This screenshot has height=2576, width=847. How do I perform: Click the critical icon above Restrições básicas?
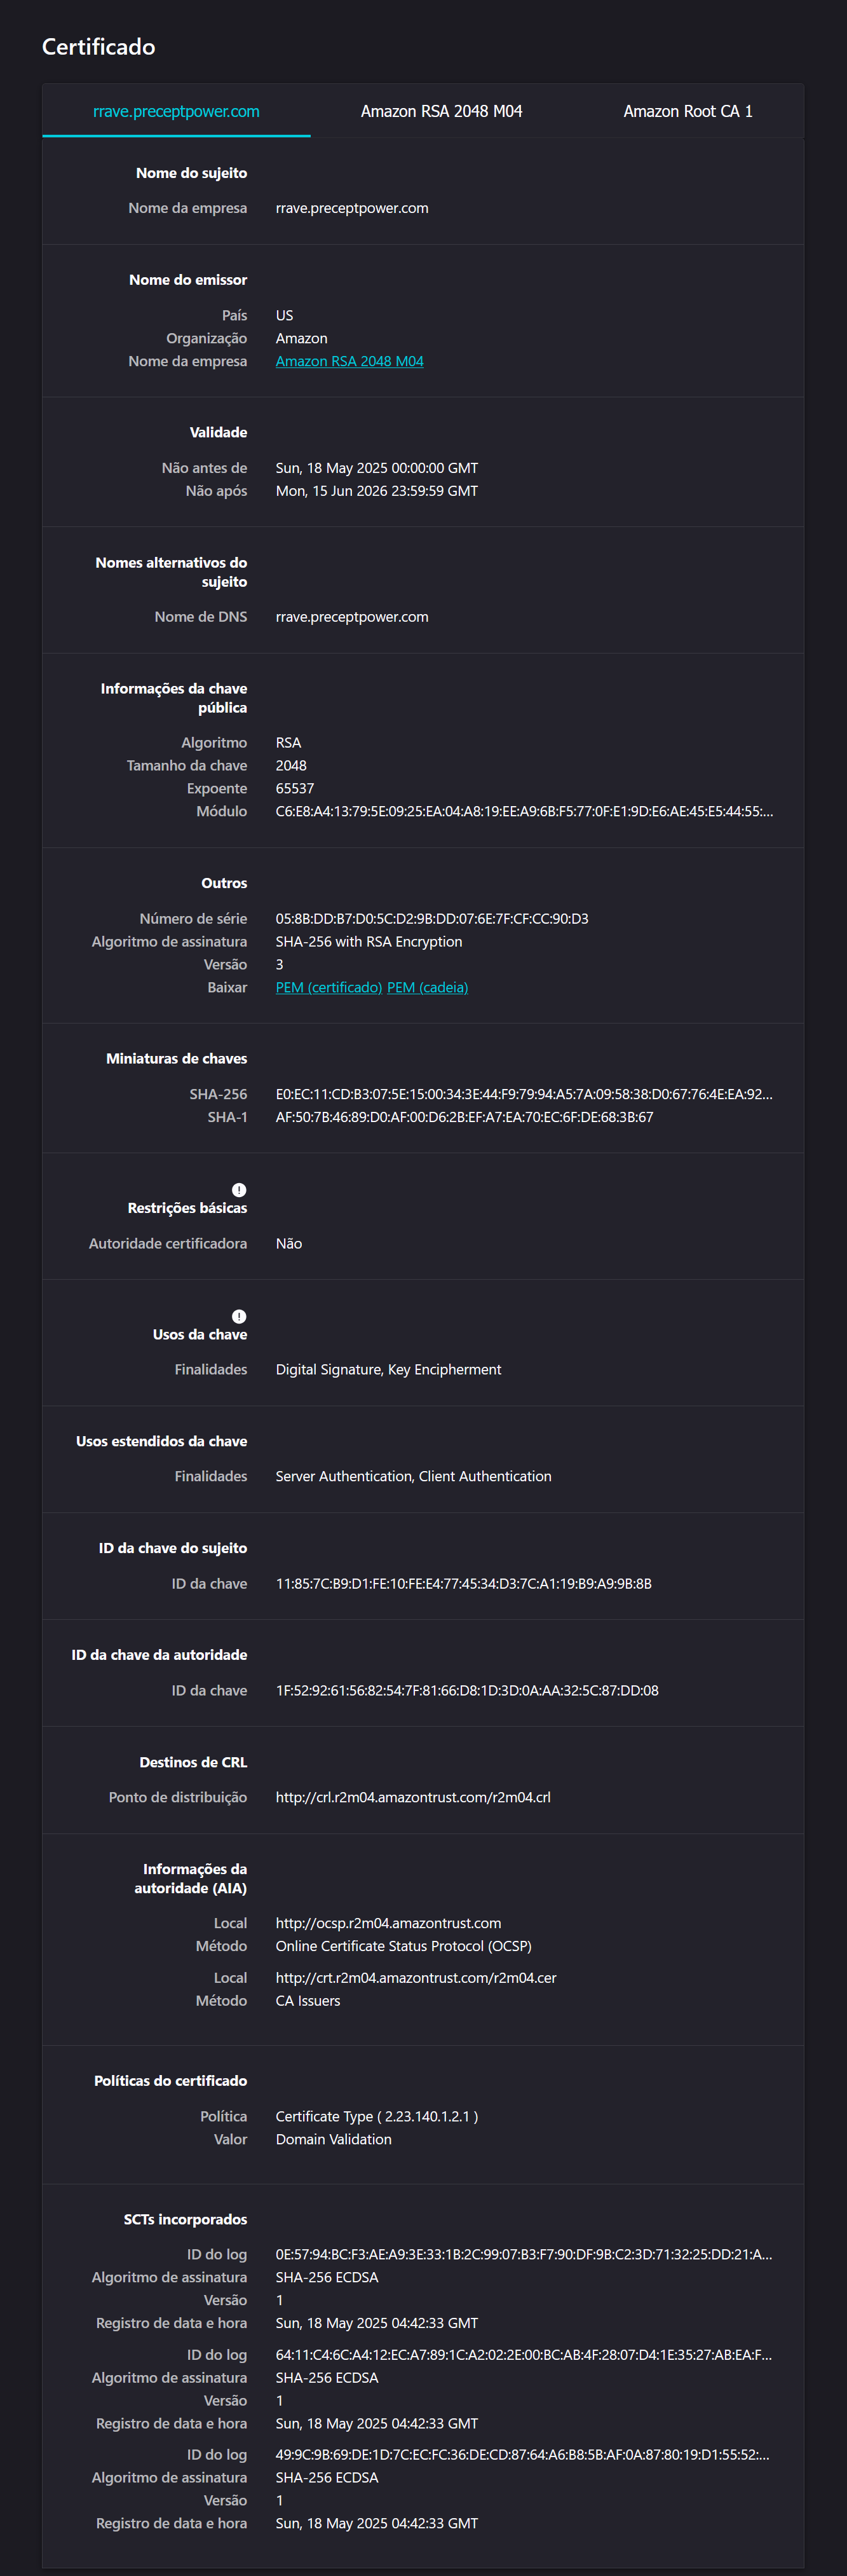point(239,1190)
